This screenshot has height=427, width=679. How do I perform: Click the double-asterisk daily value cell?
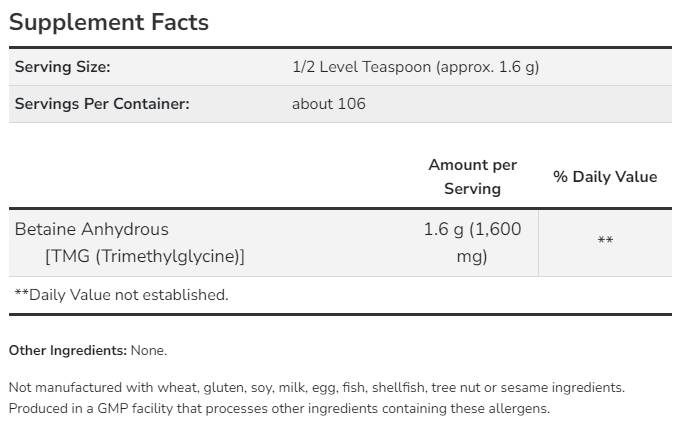click(605, 241)
